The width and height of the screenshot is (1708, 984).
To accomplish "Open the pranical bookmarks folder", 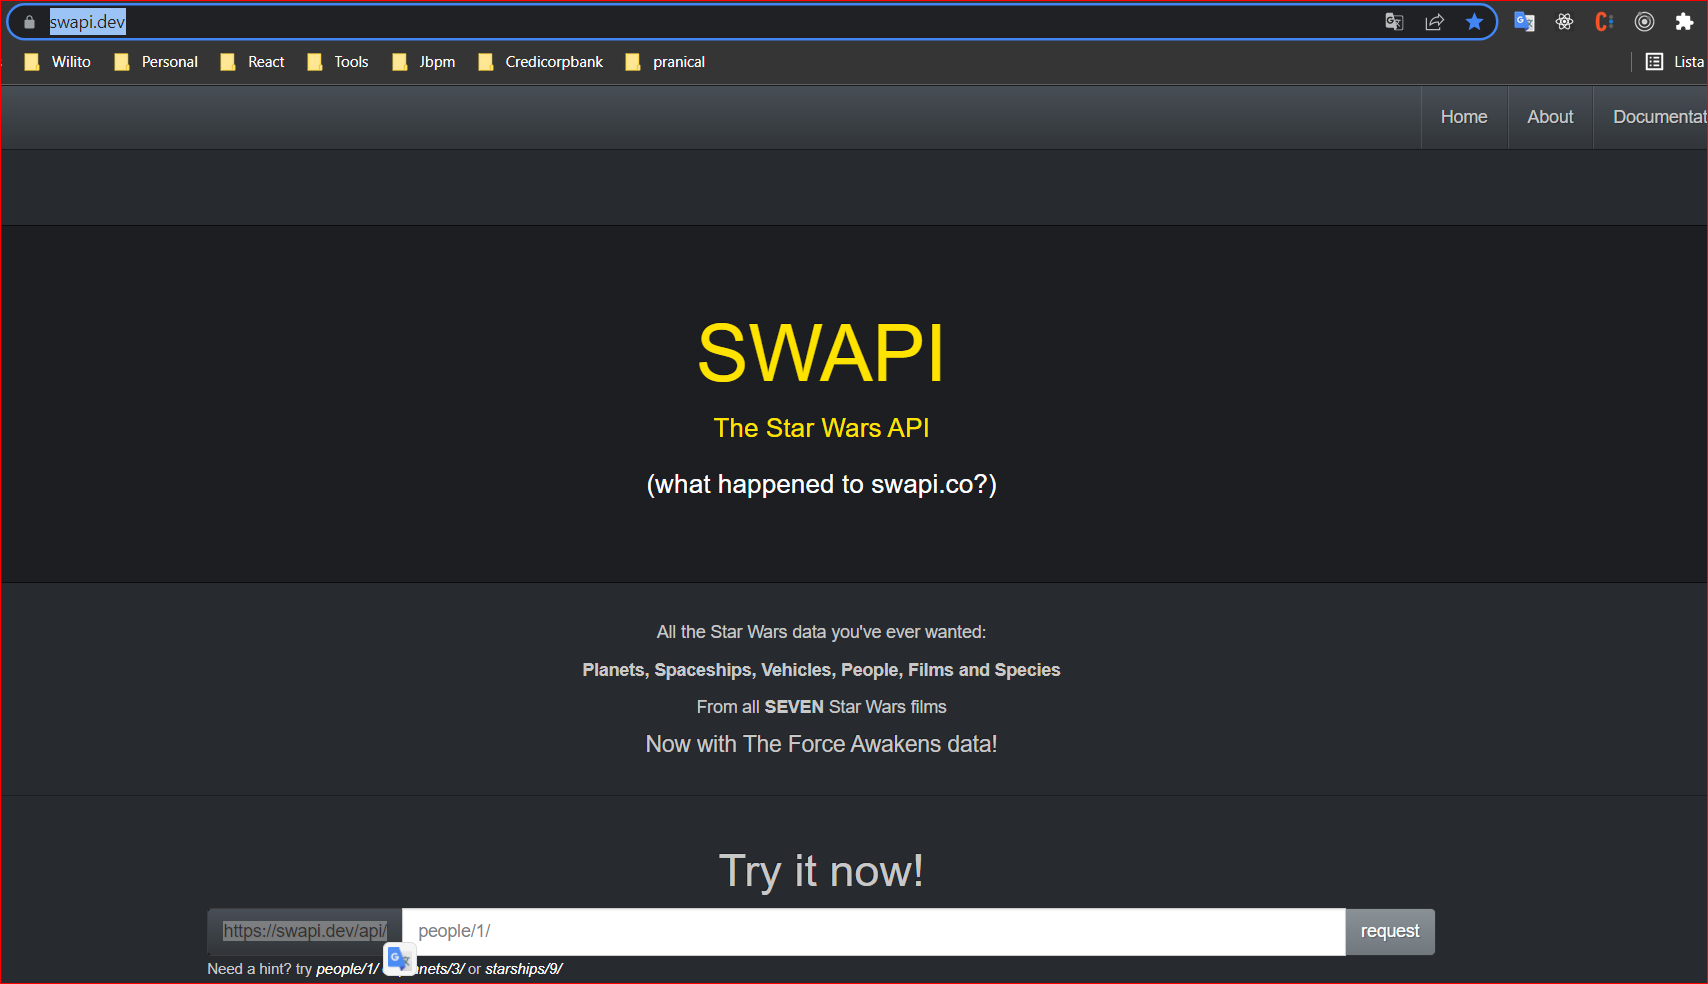I will tap(665, 62).
